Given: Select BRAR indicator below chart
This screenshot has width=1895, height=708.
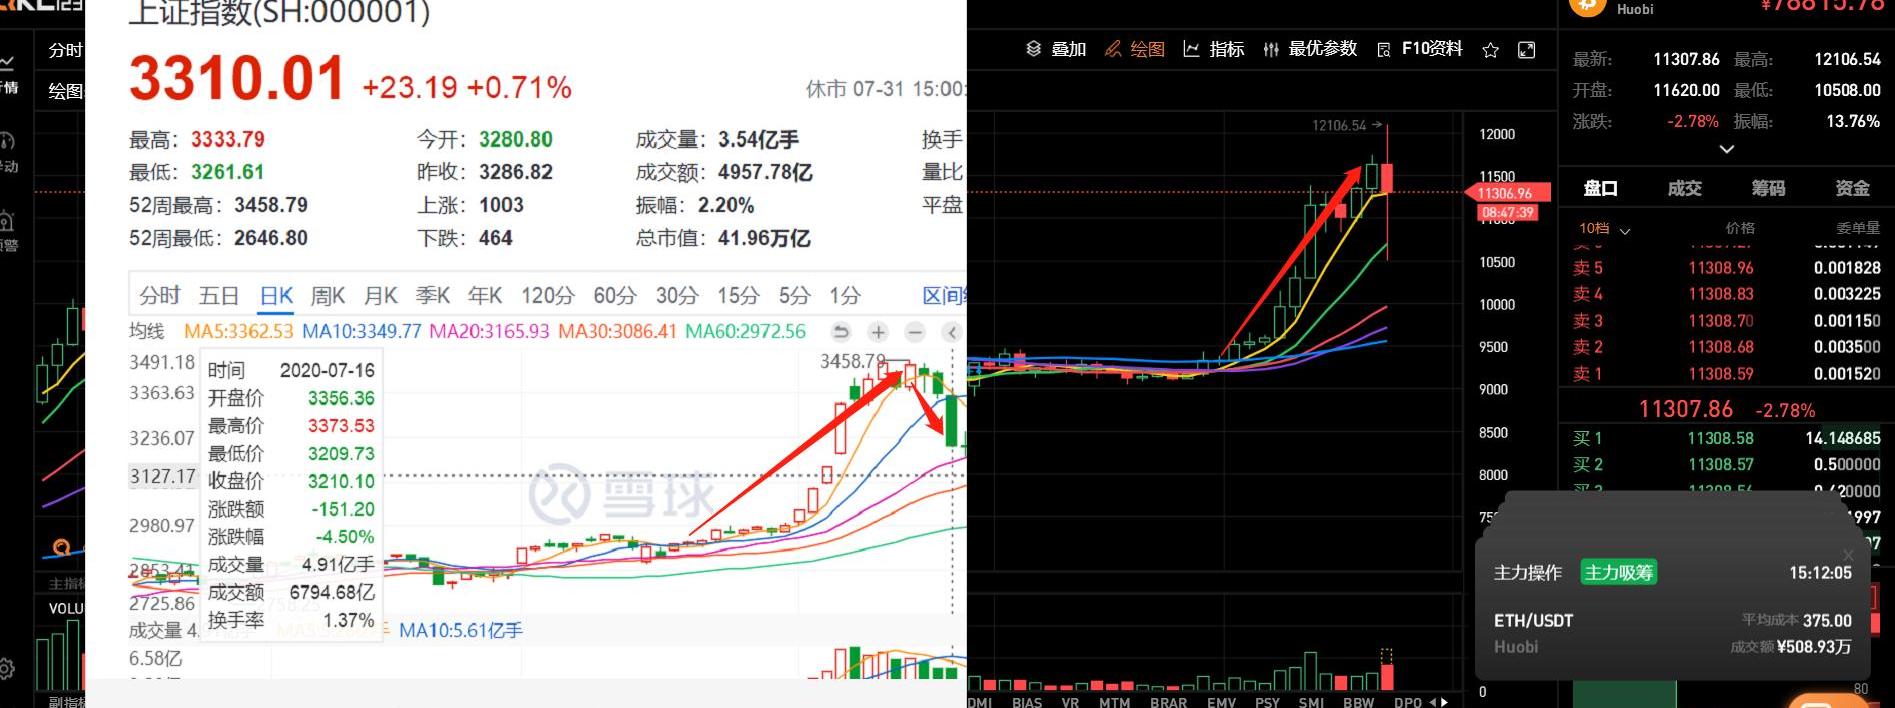Looking at the screenshot, I should coord(1168,702).
